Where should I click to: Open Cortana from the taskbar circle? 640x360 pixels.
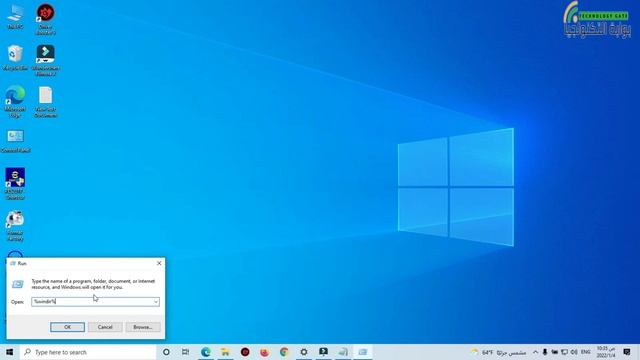click(x=166, y=352)
